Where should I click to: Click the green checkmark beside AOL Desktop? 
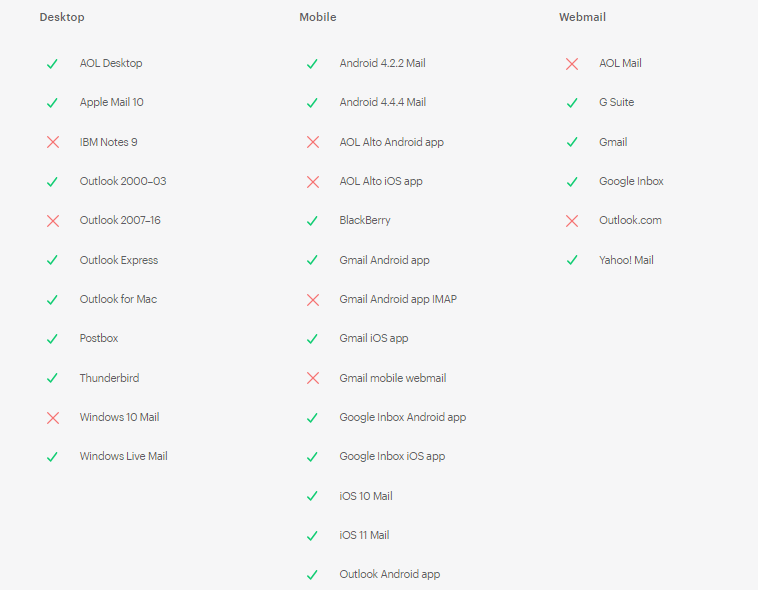tap(52, 63)
